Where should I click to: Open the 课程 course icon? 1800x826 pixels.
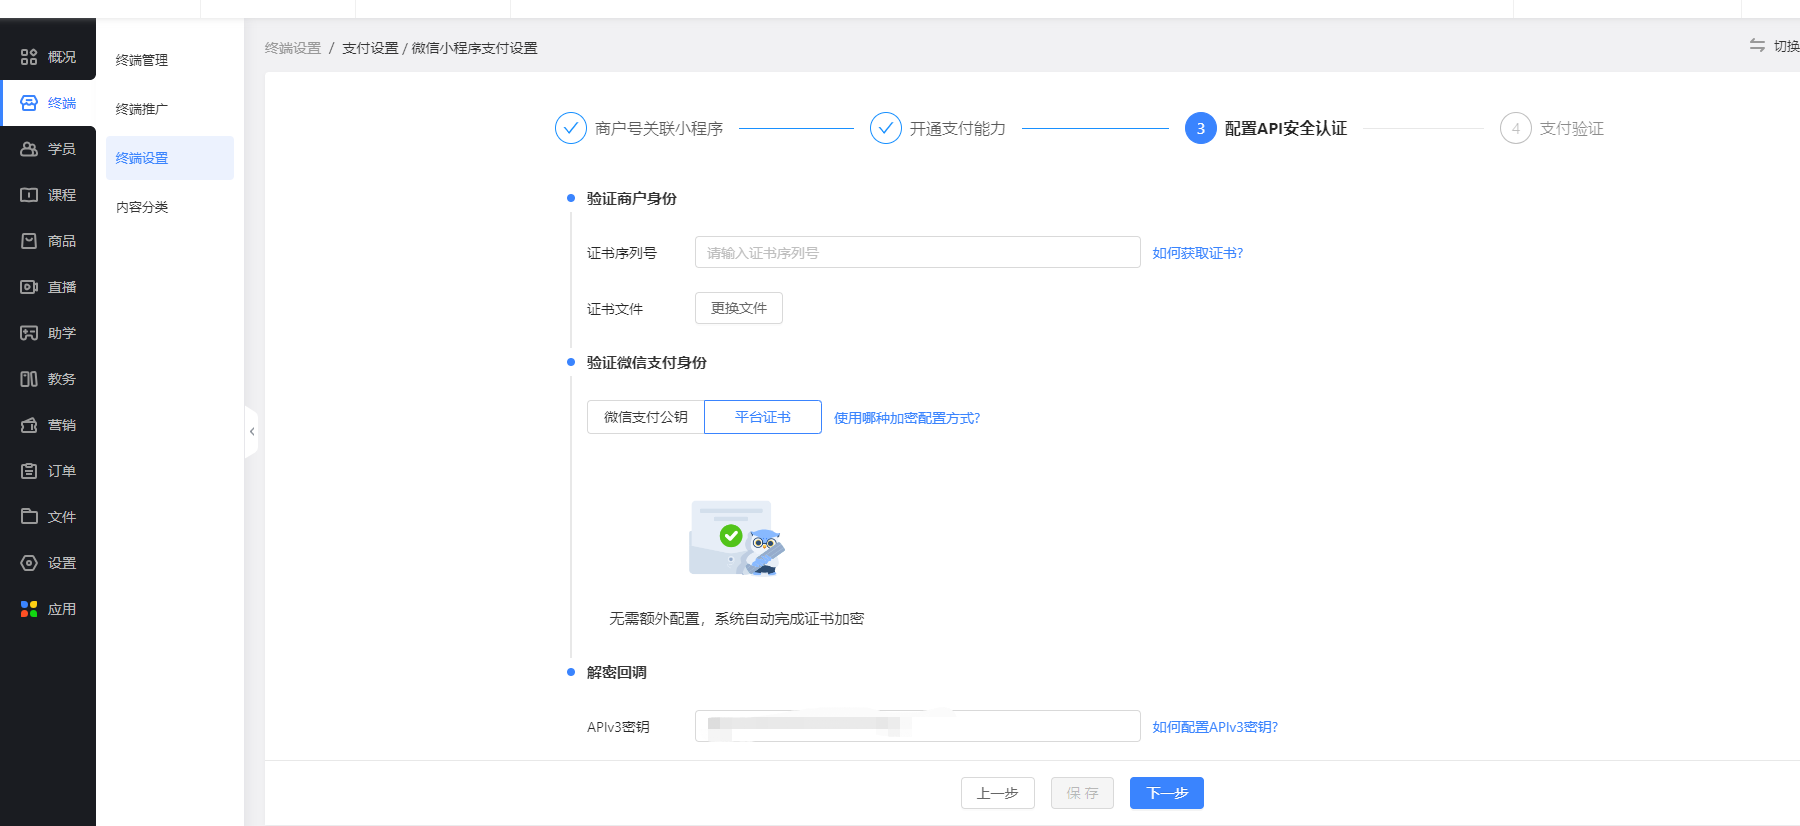point(29,195)
